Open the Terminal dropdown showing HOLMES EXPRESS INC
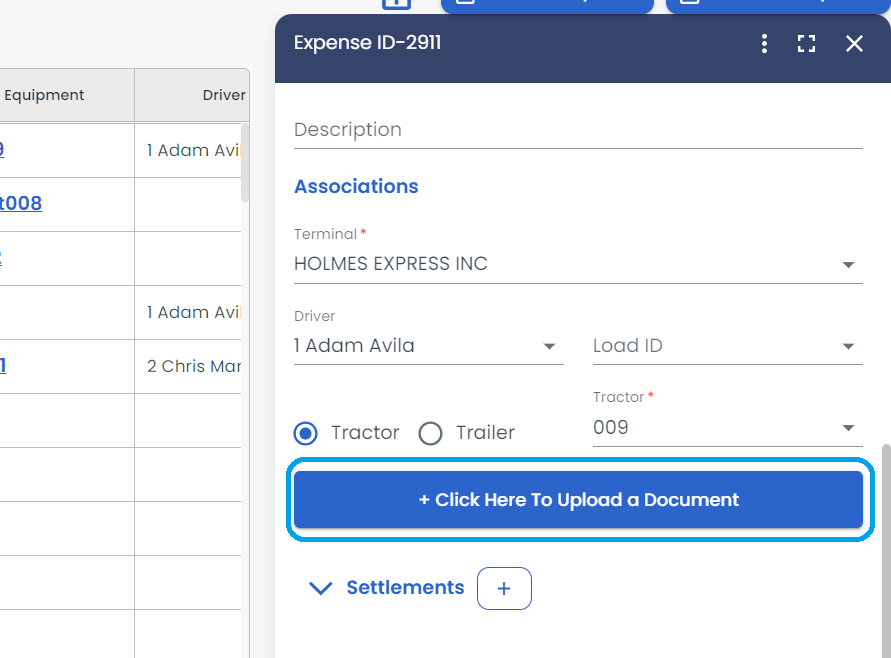The image size is (891, 658). (578, 264)
